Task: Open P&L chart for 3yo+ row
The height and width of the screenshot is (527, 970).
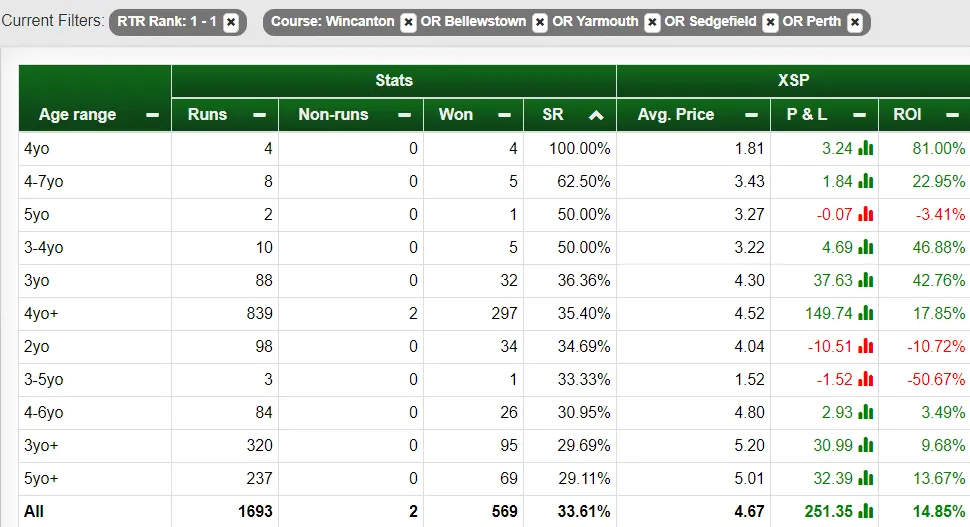Action: (x=865, y=445)
